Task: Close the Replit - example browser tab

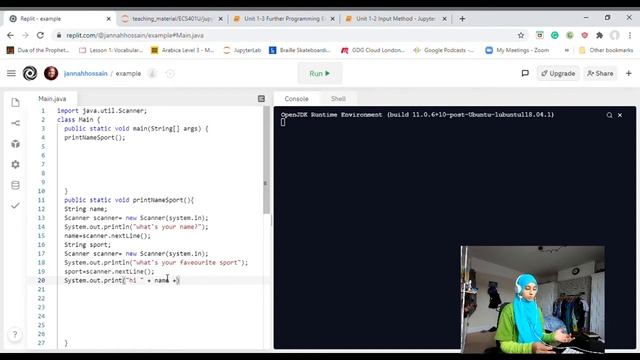Action: coord(109,19)
